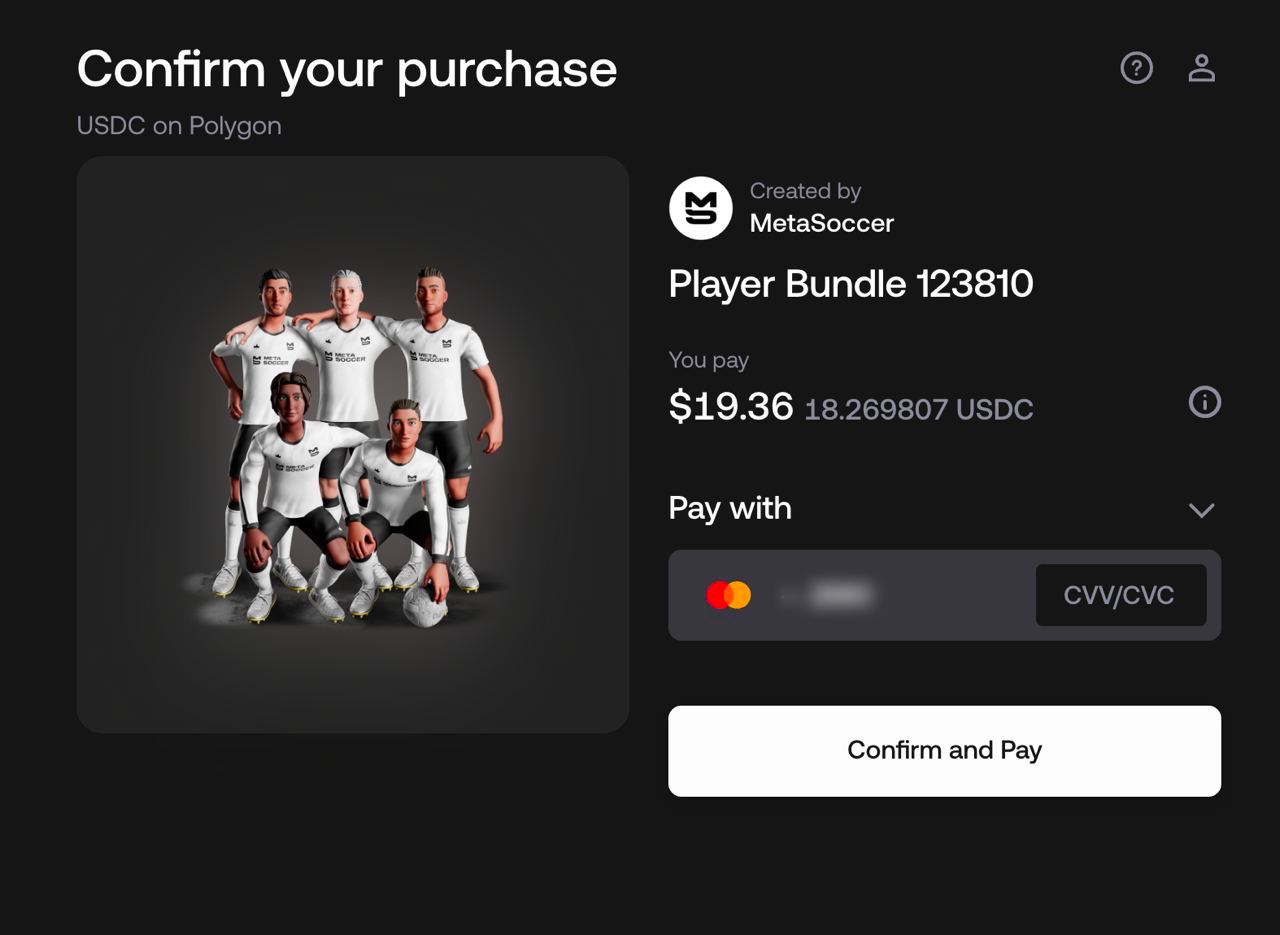Click the Confirm your purchase heading

(346, 69)
